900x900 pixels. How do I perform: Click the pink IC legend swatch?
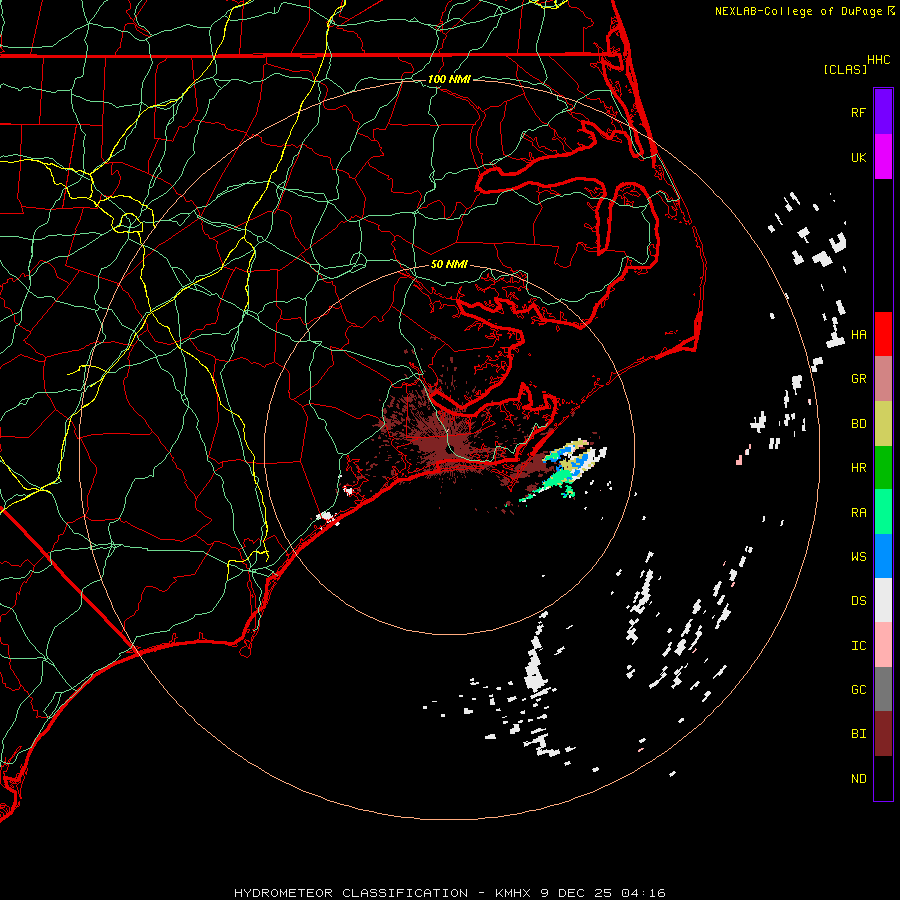(x=883, y=645)
